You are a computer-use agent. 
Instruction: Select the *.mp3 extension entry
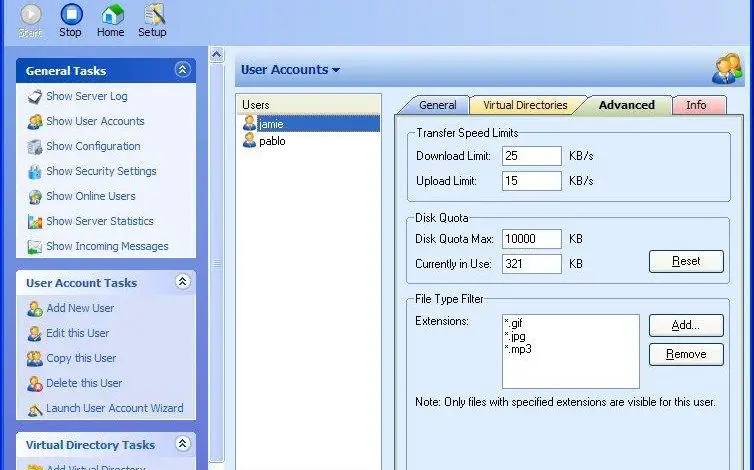point(518,349)
